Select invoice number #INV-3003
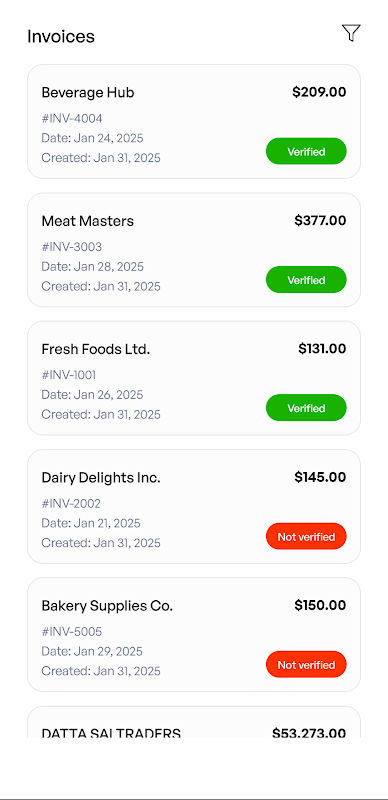Screen dimensions: 388x800 (71, 247)
